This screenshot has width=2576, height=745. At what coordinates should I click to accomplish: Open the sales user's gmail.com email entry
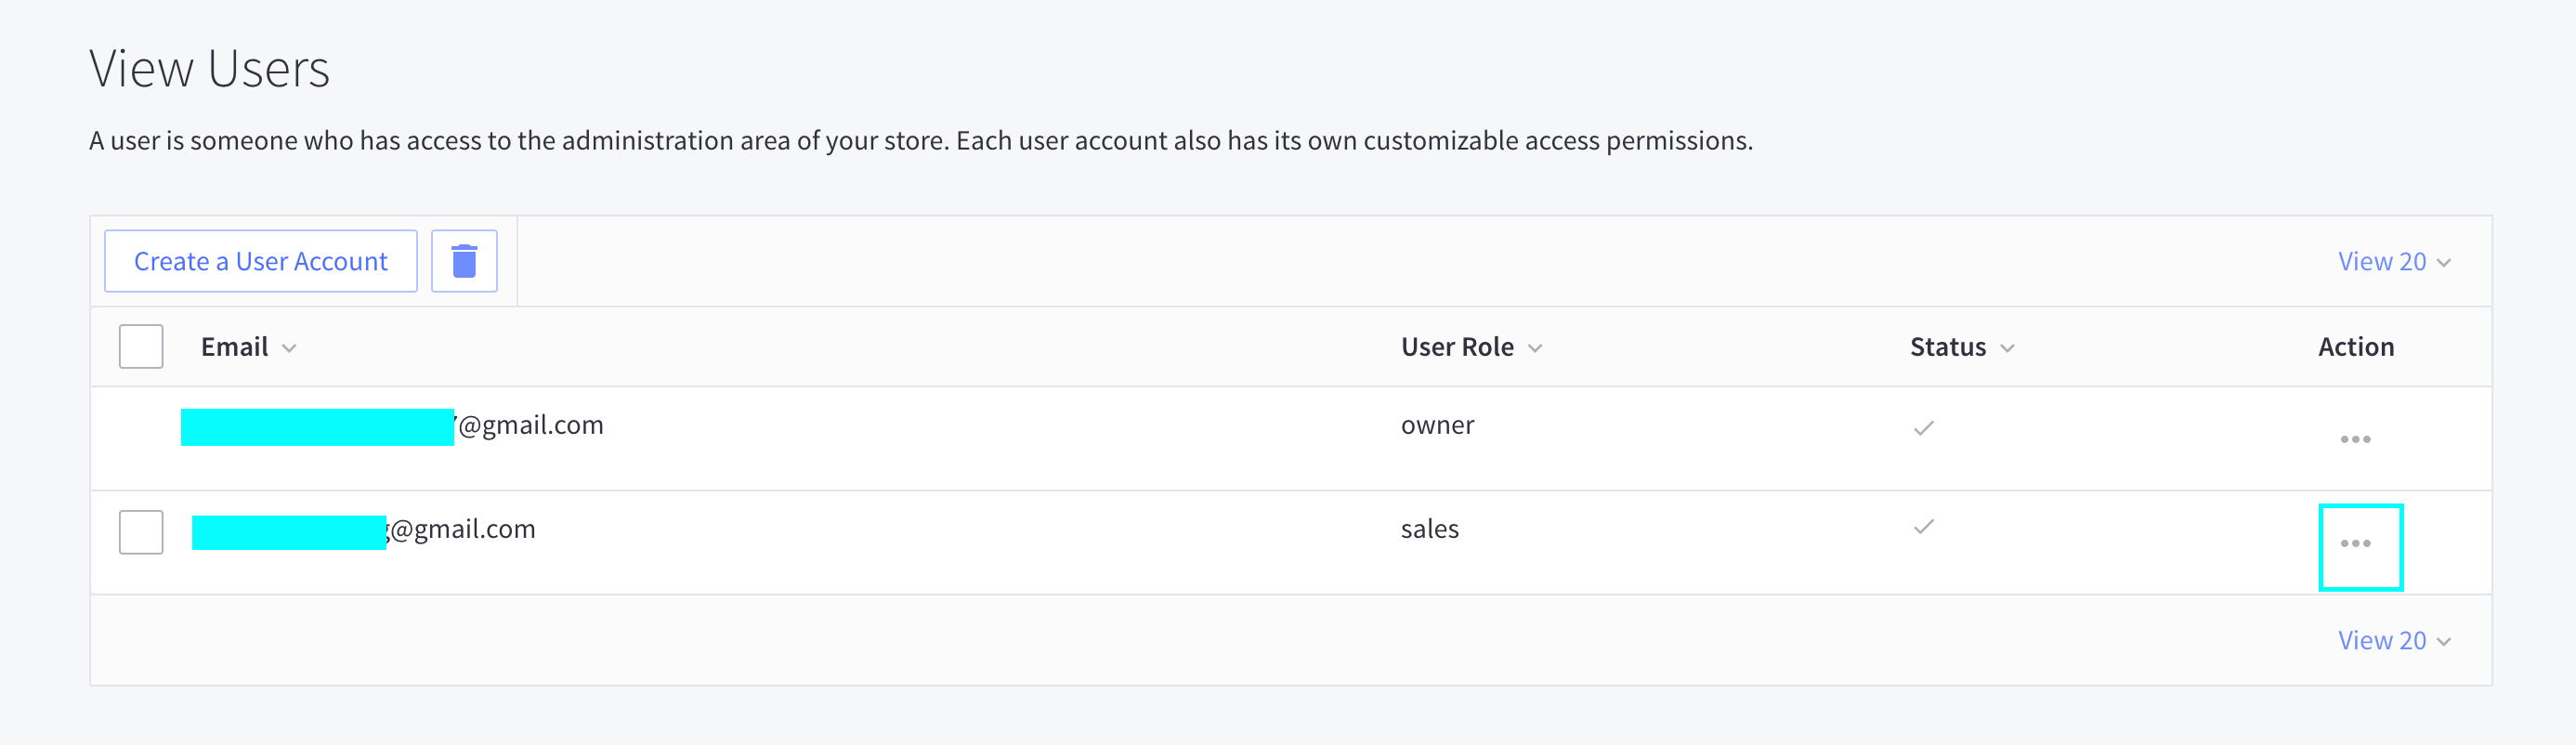click(462, 529)
